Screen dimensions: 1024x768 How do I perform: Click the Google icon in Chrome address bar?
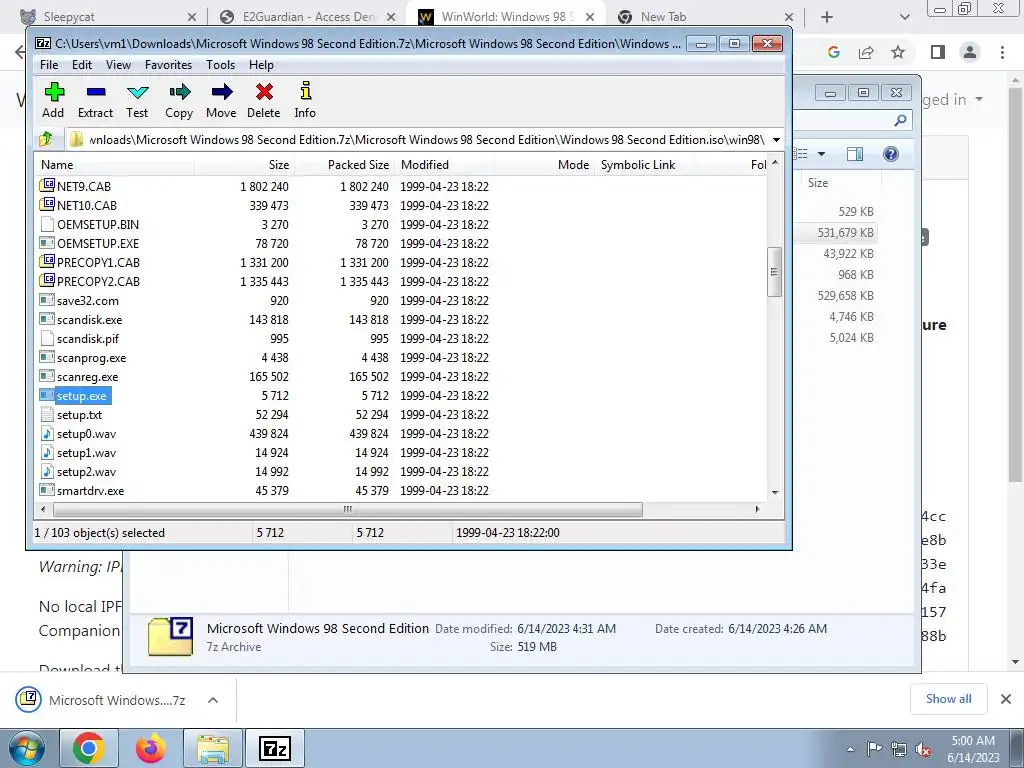(833, 52)
